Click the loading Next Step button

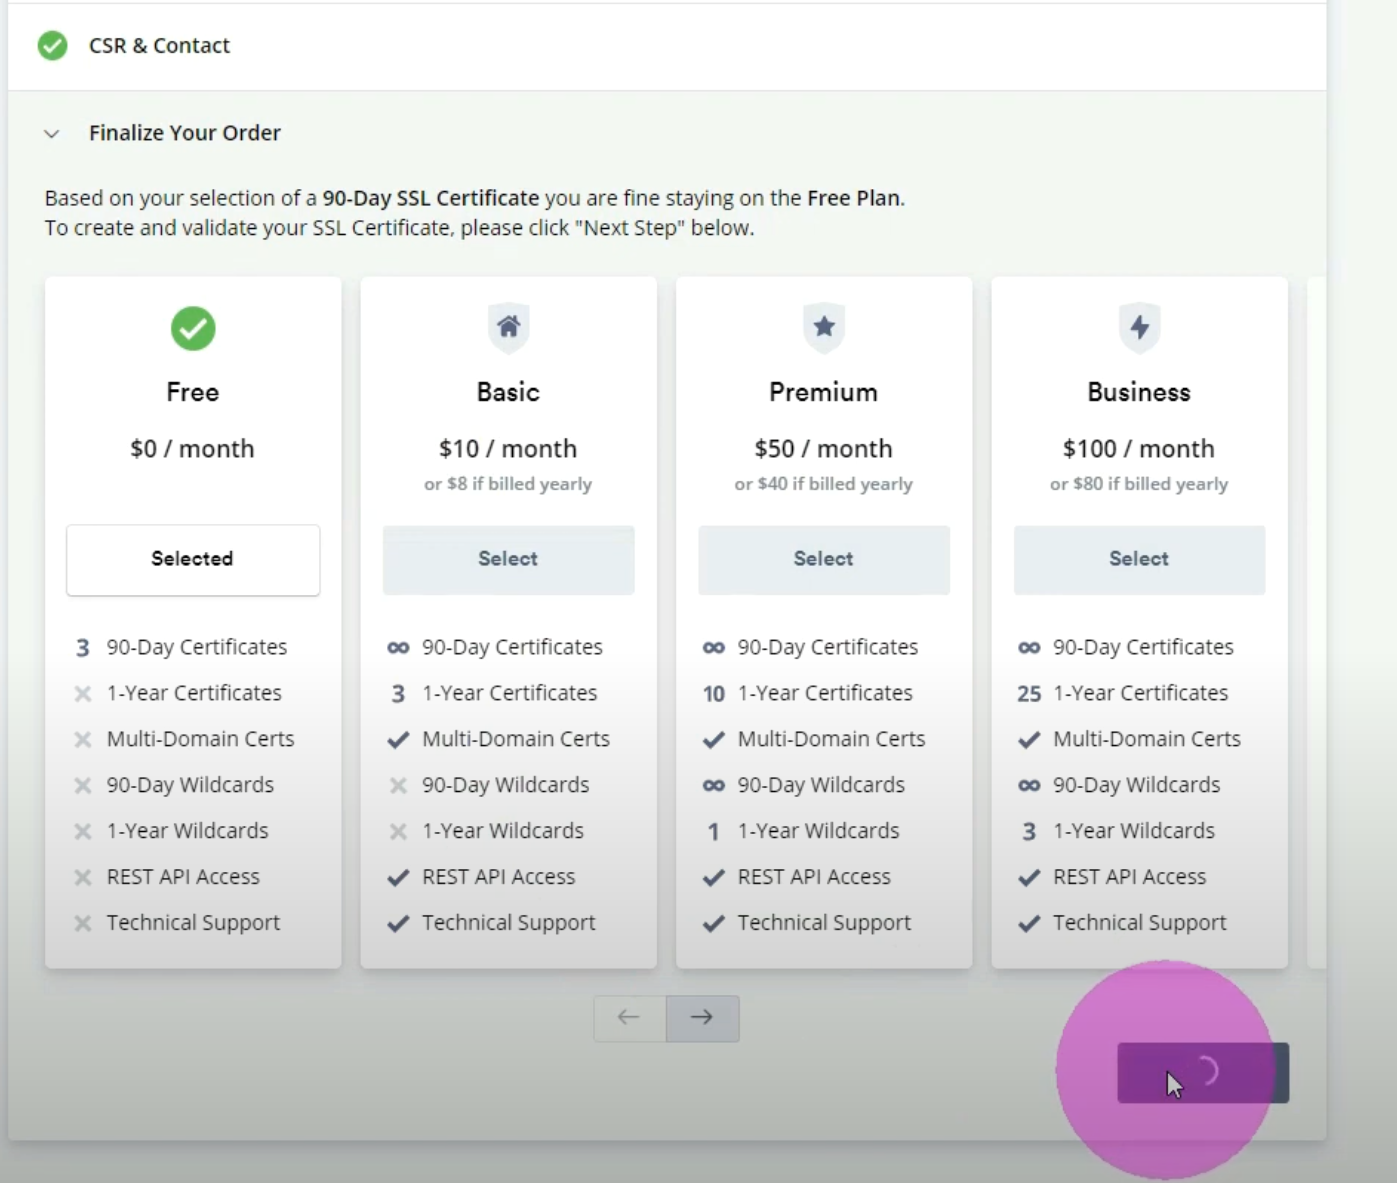coord(1203,1072)
